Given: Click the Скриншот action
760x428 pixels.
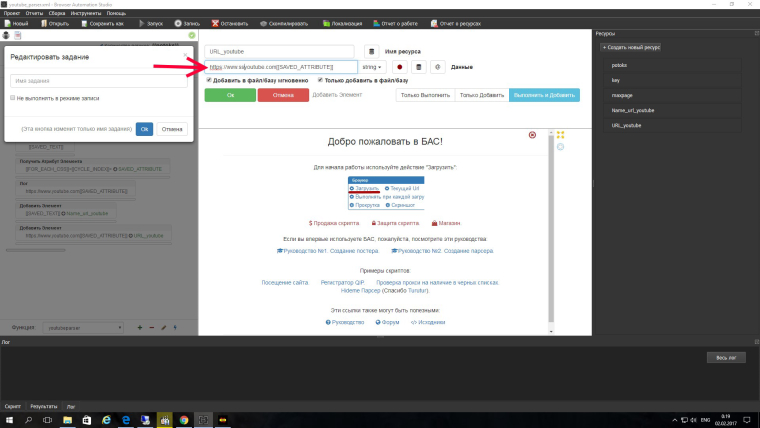Looking at the screenshot, I should (400, 205).
